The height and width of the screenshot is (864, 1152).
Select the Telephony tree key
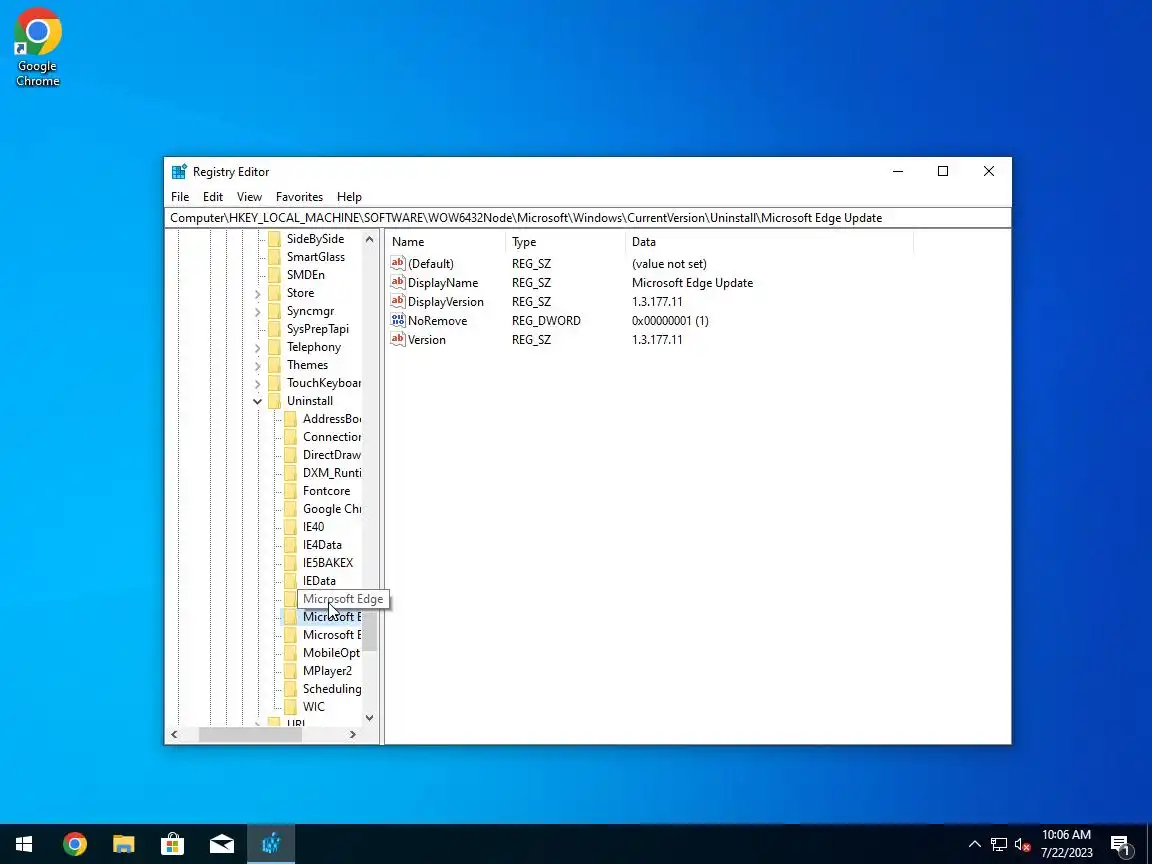(314, 348)
